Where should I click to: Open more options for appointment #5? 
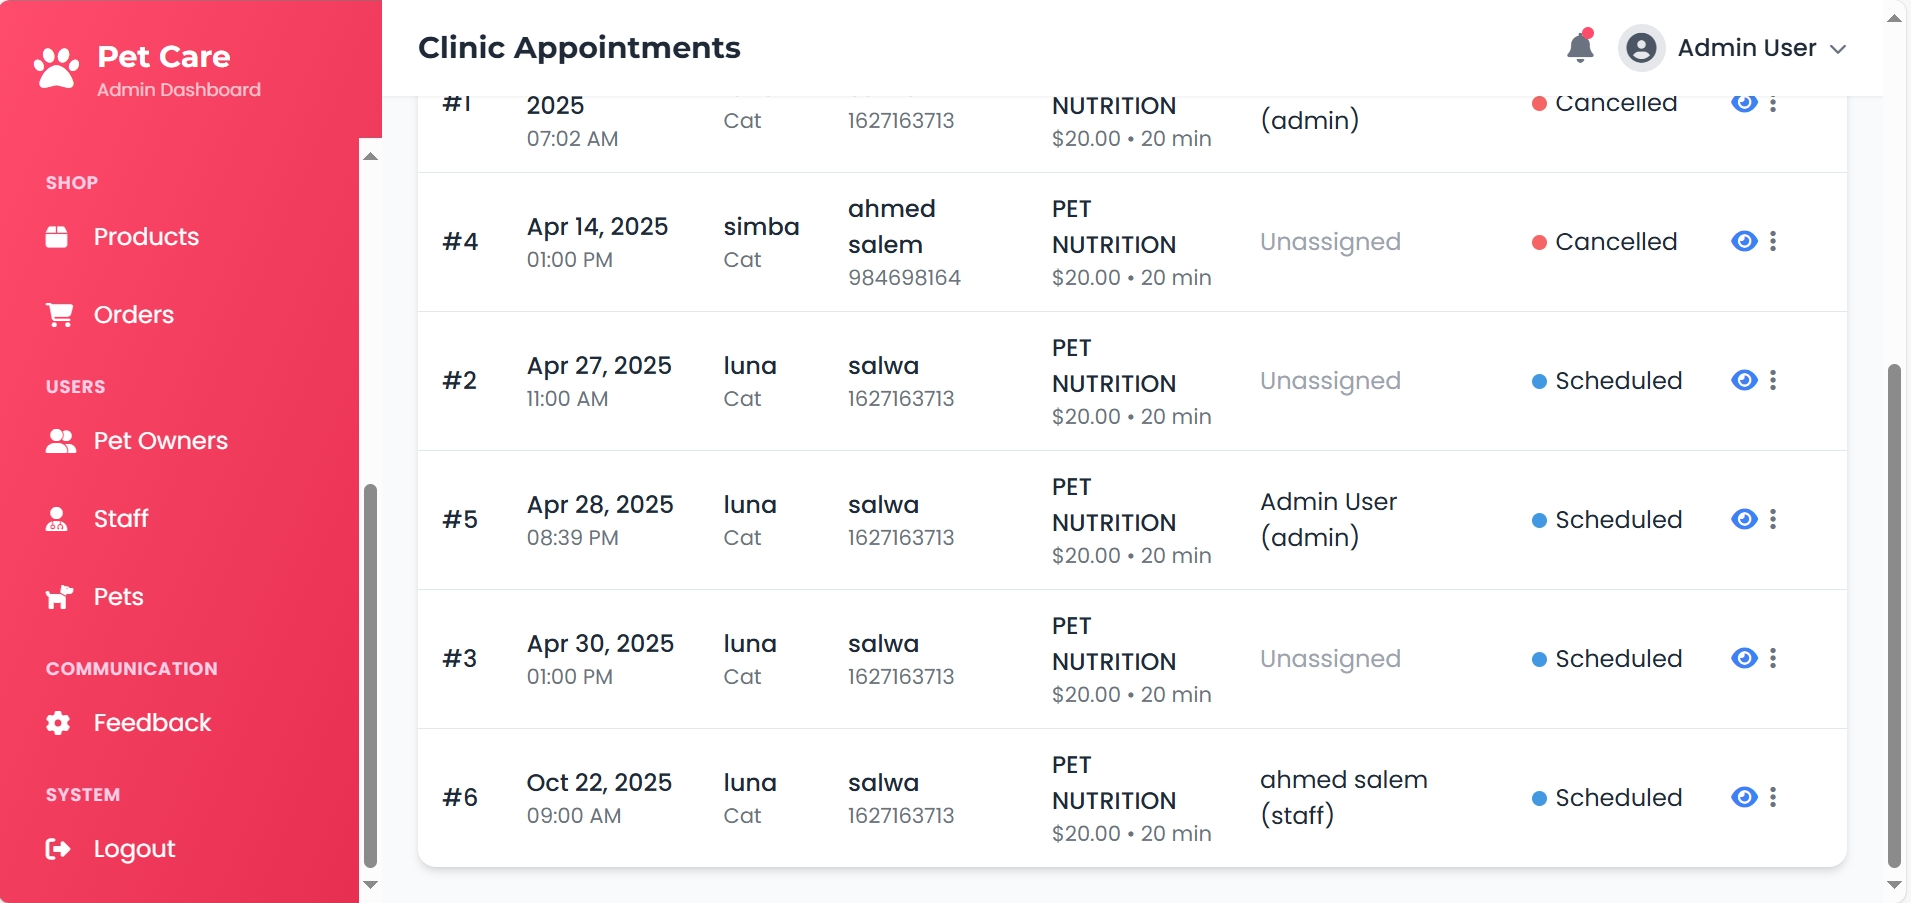point(1773,519)
